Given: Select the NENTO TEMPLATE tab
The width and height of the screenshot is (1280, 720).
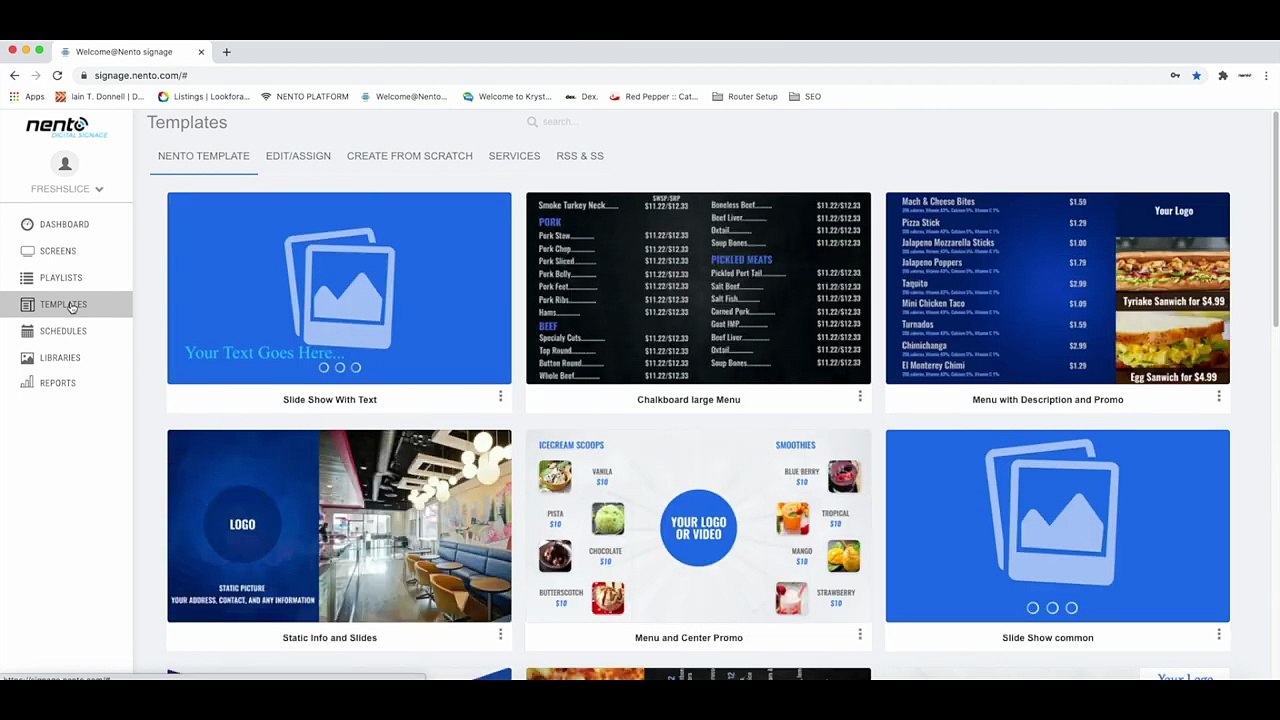Looking at the screenshot, I should 204,156.
